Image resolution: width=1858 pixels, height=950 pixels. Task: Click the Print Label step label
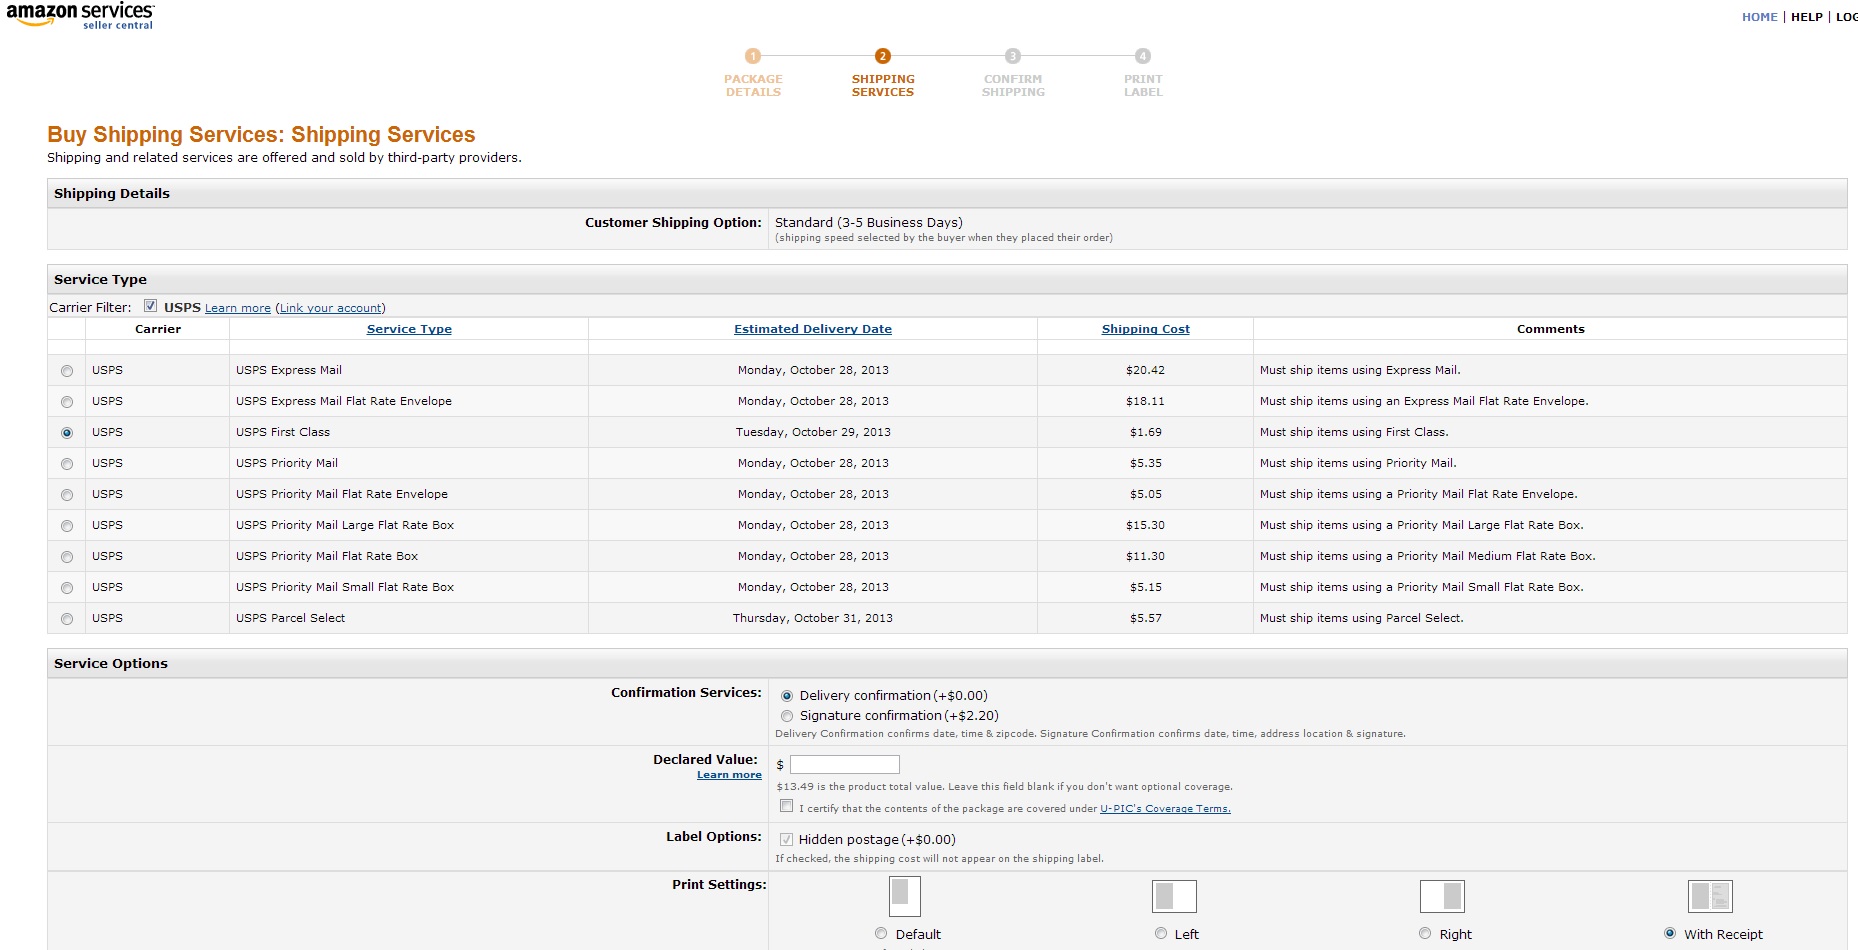click(x=1143, y=86)
